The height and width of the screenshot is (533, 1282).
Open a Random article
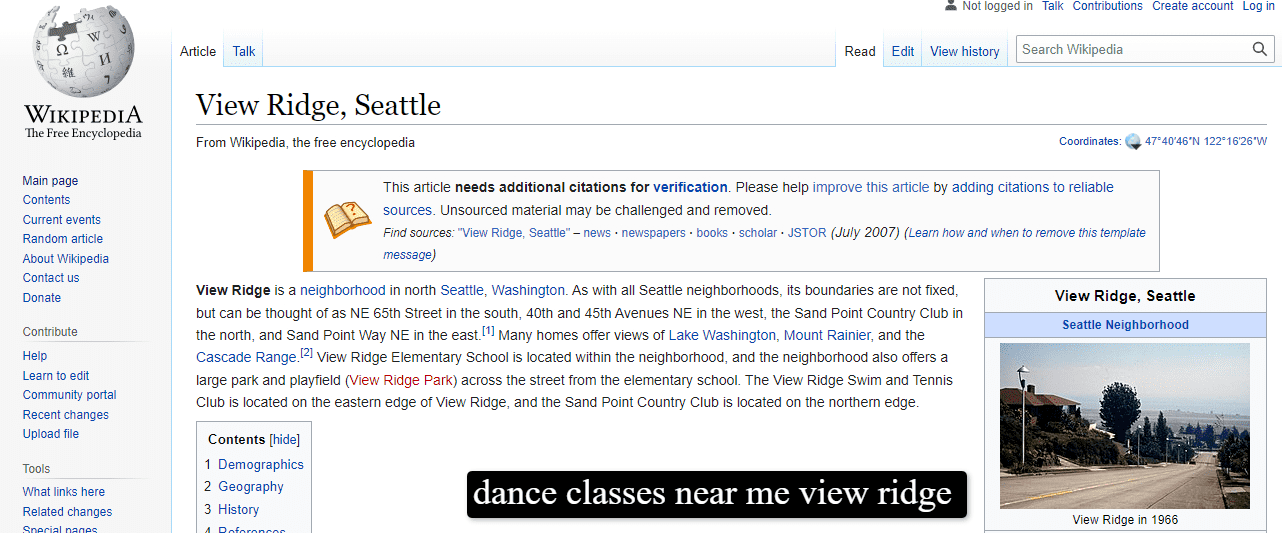[63, 239]
